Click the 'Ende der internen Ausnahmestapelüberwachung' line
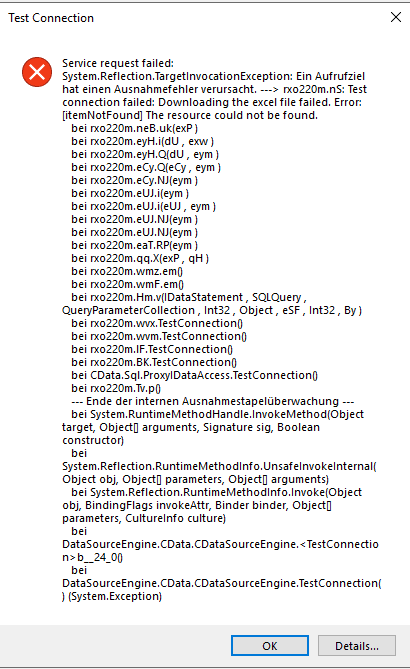The height and width of the screenshot is (669, 410). [212, 401]
